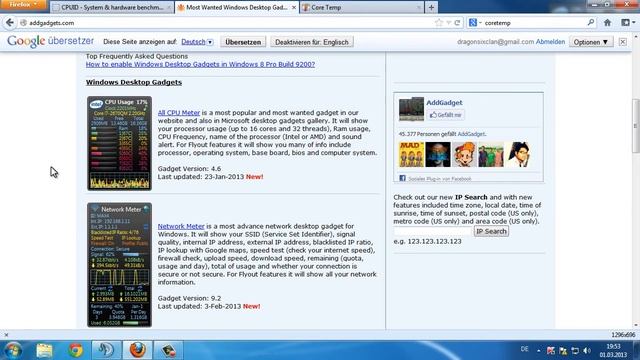The image size is (640, 360).
Task: Click Deaktivieren für: Englisch button
Action: pos(312,42)
